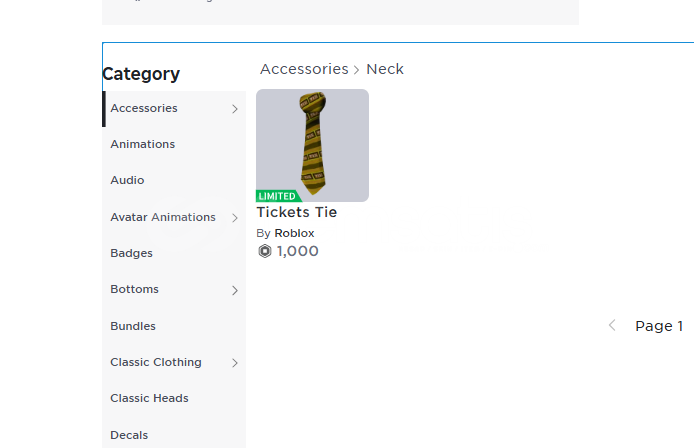694x448 pixels.
Task: Expand the Avatar Animations chevron
Action: point(235,218)
